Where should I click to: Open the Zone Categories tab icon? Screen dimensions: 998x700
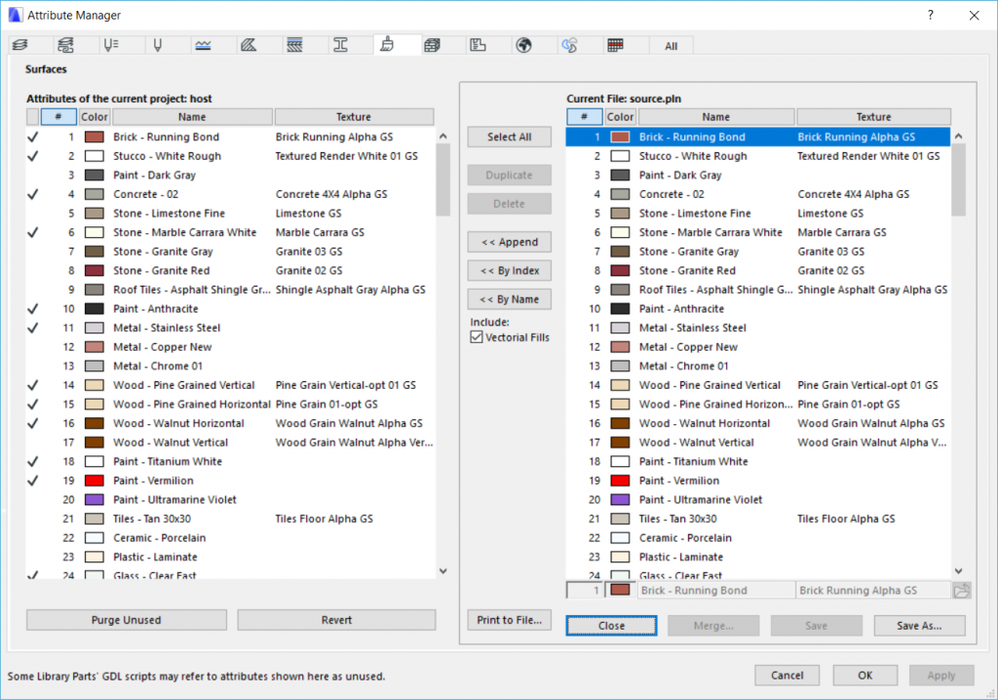478,45
